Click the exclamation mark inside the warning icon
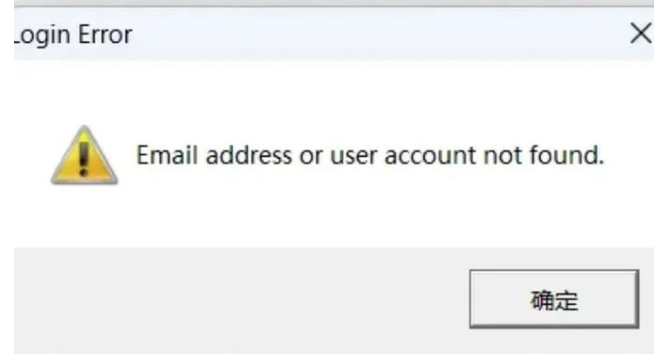 coord(84,158)
